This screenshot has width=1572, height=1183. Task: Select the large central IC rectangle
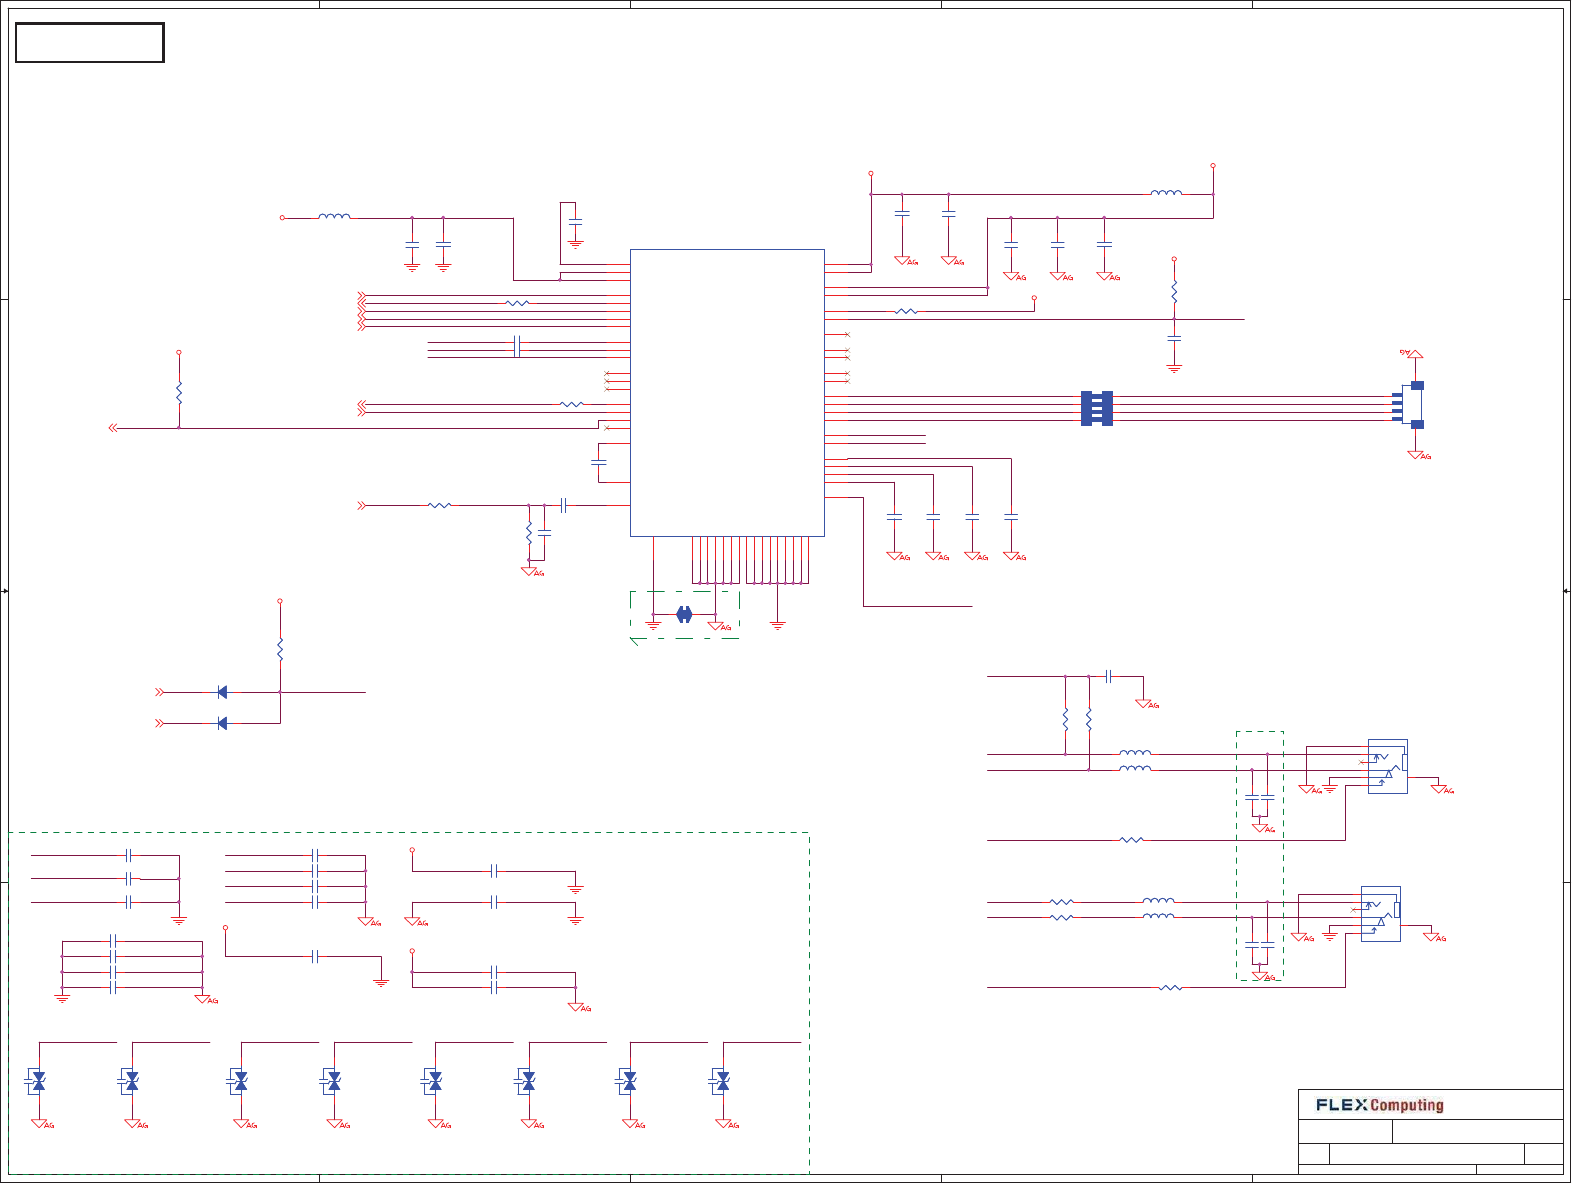(x=727, y=393)
